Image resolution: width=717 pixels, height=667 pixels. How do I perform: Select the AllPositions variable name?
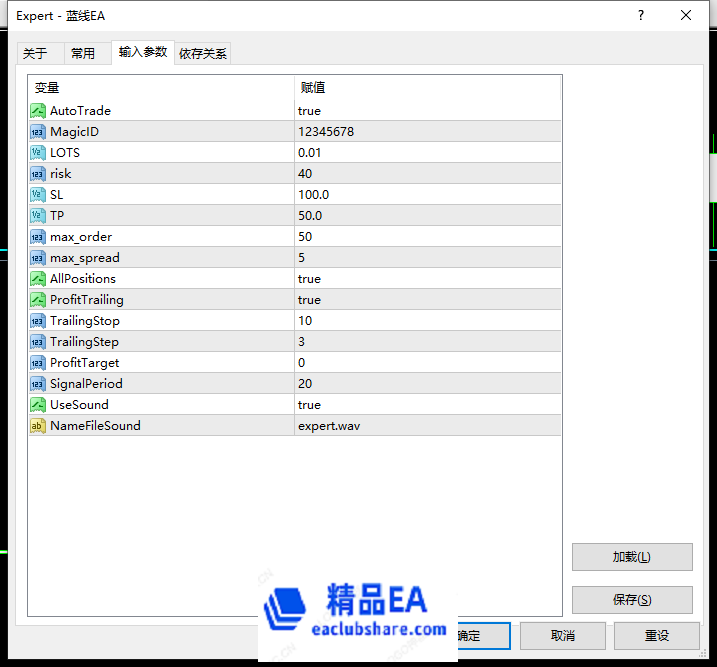[x=83, y=279]
